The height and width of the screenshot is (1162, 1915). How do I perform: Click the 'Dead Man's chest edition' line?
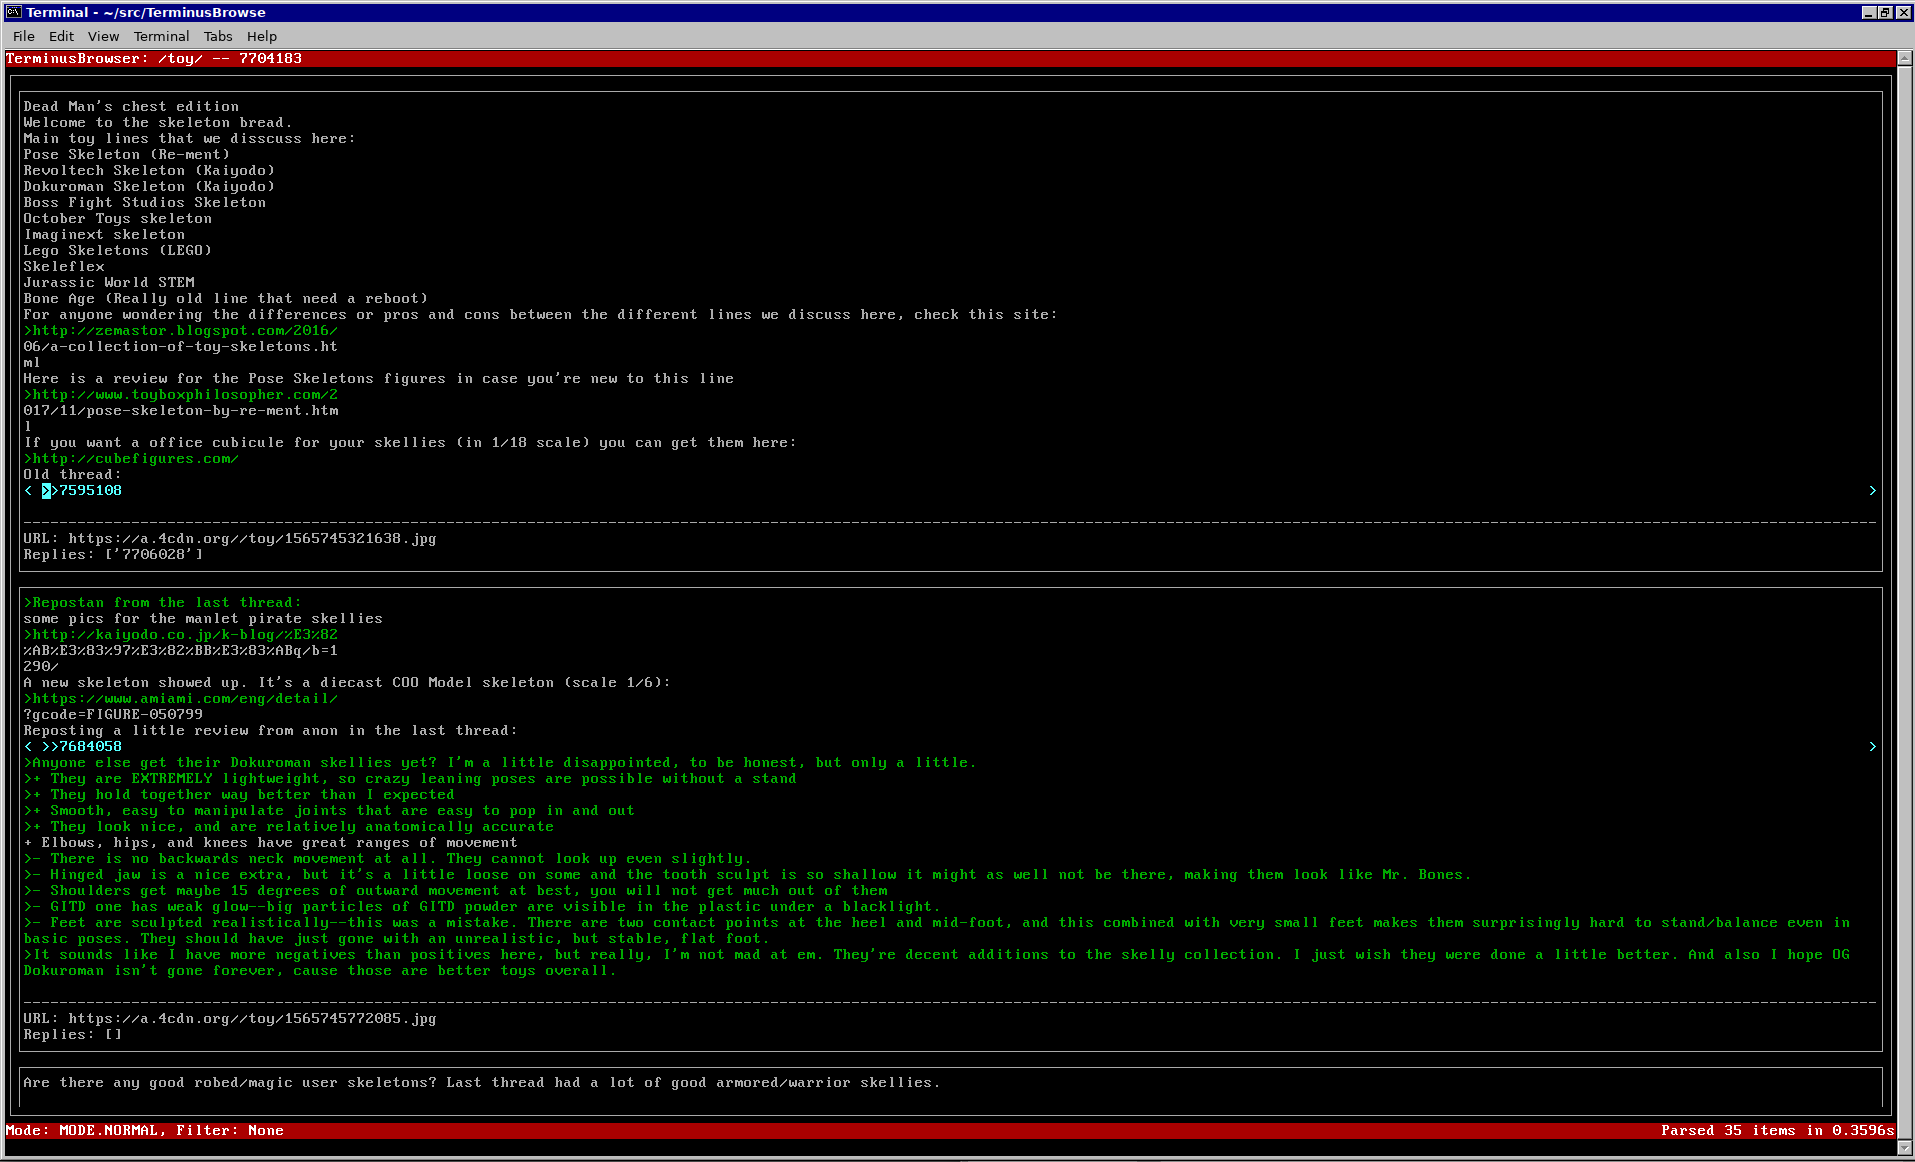(x=131, y=106)
